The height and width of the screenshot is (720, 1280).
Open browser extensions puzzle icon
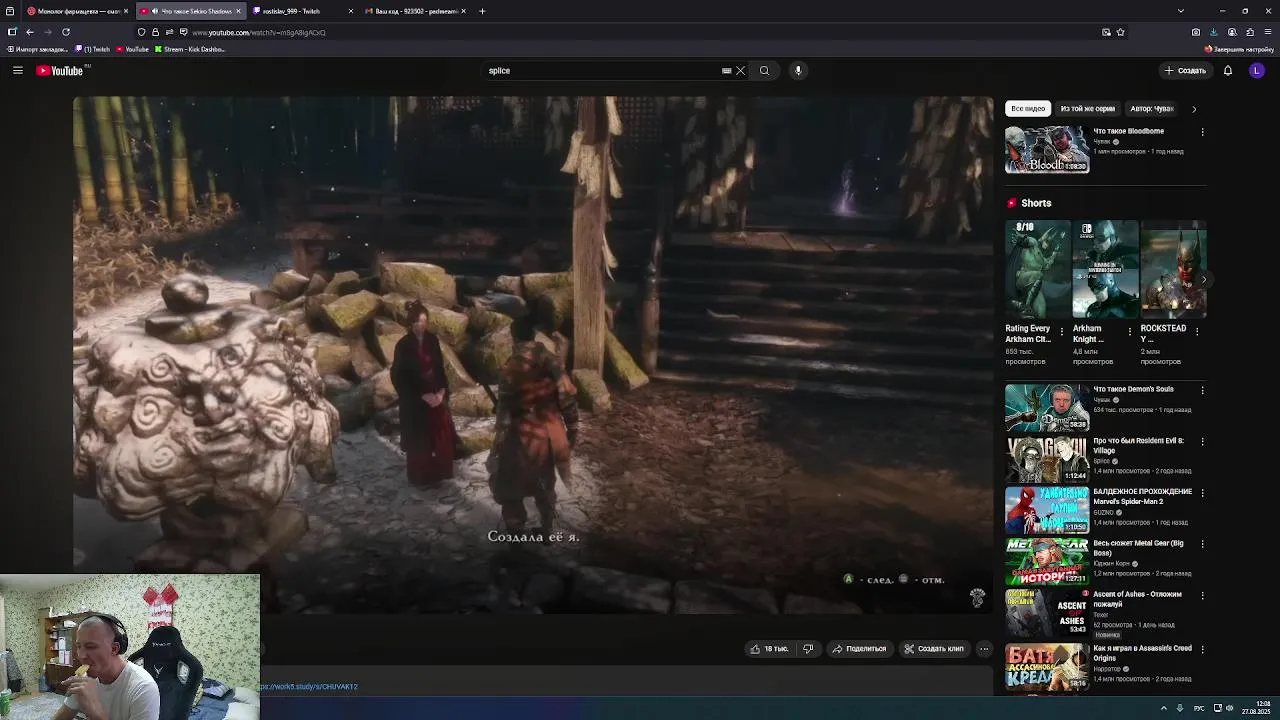pos(1249,32)
